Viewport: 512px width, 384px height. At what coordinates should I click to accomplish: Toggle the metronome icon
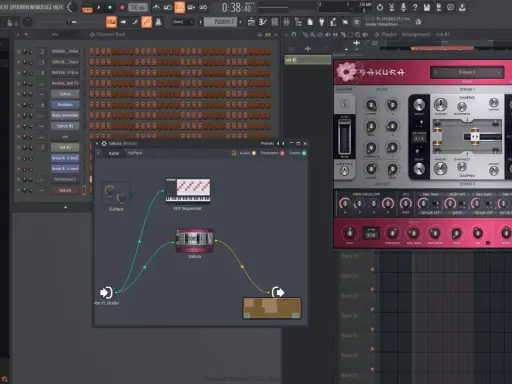click(x=156, y=7)
